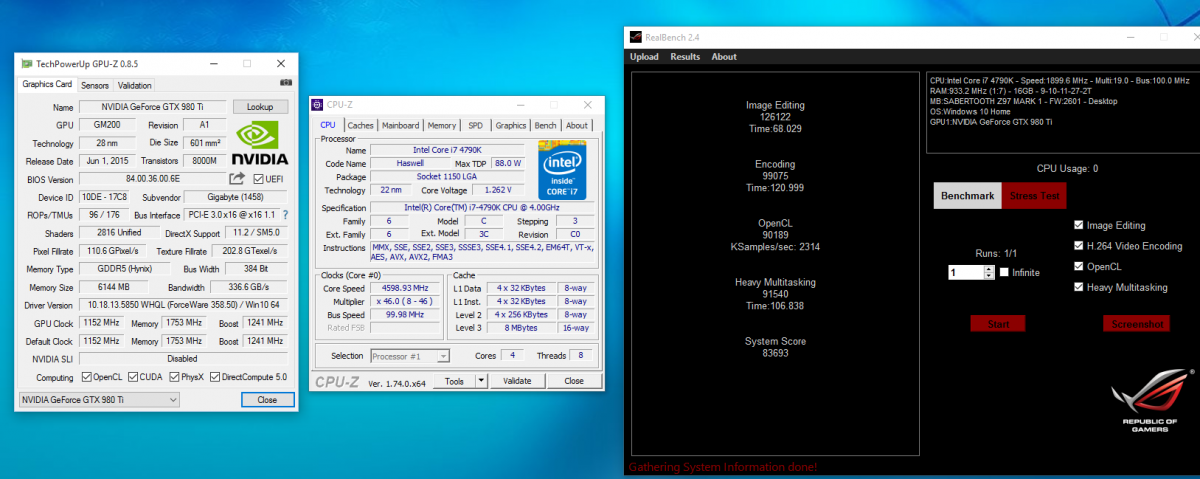Click the red Screenshot button in RealBench

[1136, 323]
